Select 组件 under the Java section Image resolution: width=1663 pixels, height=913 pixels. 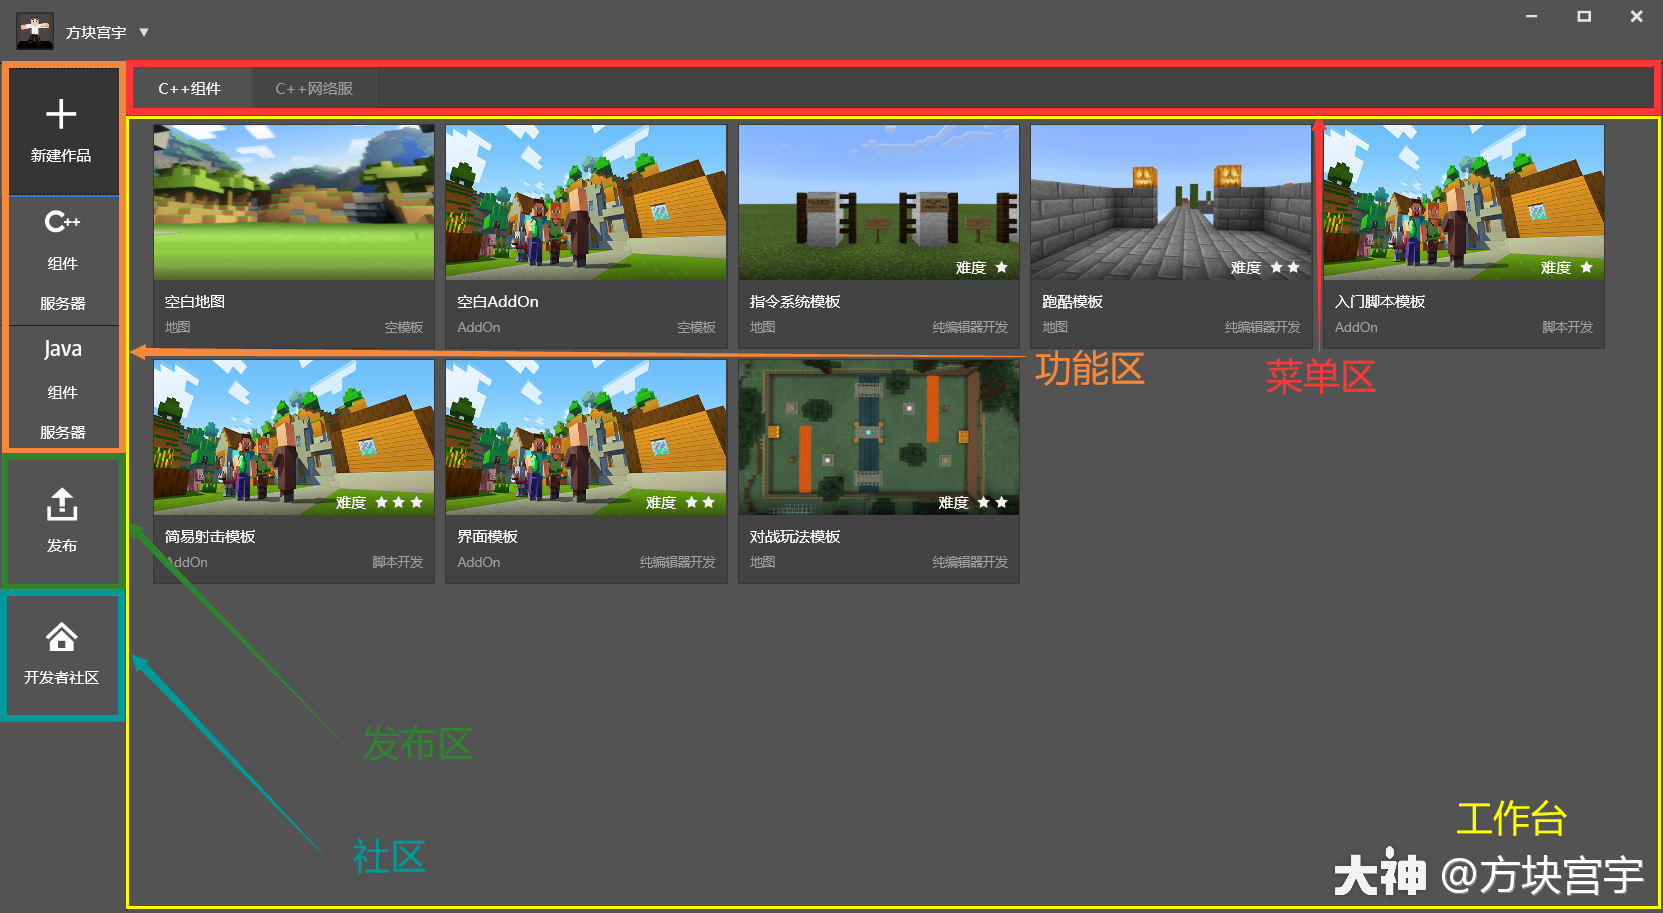[x=62, y=393]
